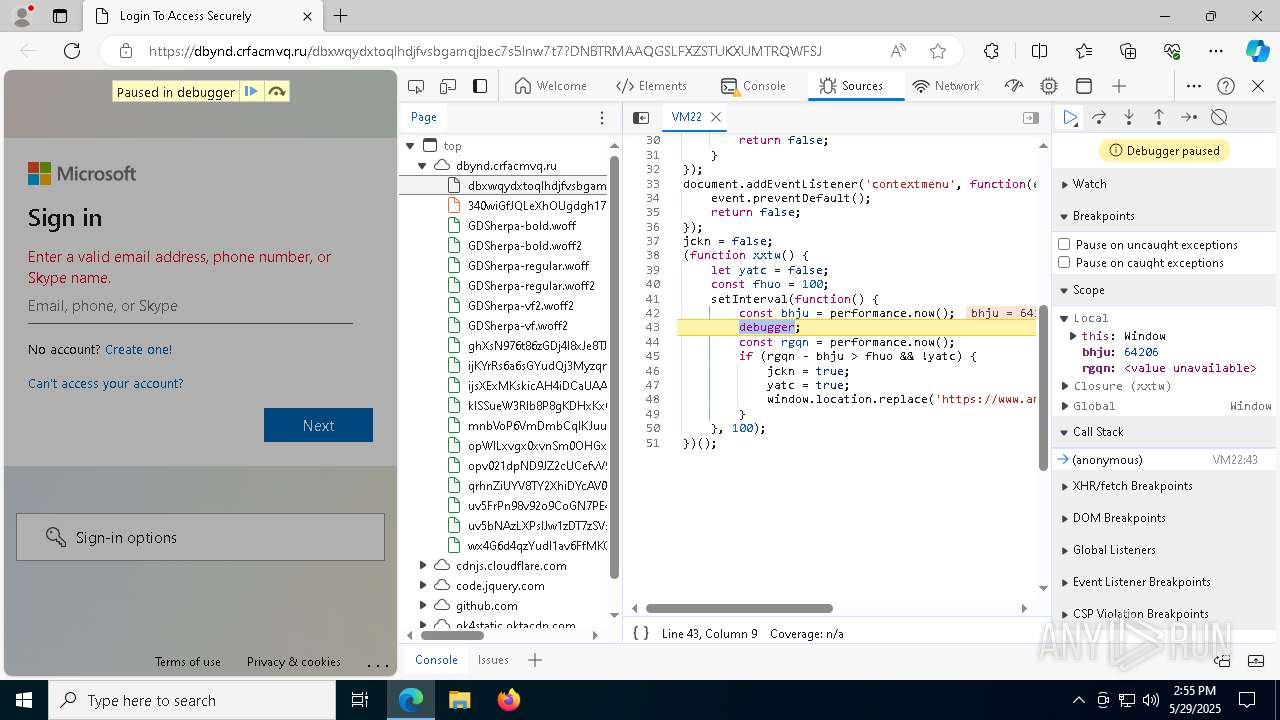Deactivate breakpoints icon
1280x720 pixels.
(x=1219, y=118)
